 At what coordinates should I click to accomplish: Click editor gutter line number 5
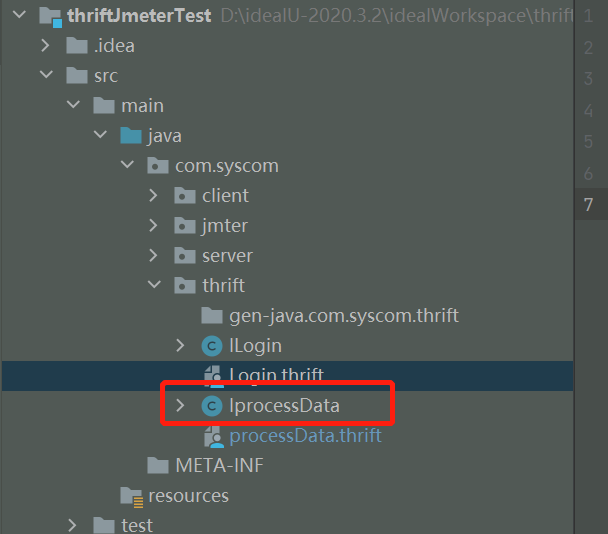click(x=588, y=142)
